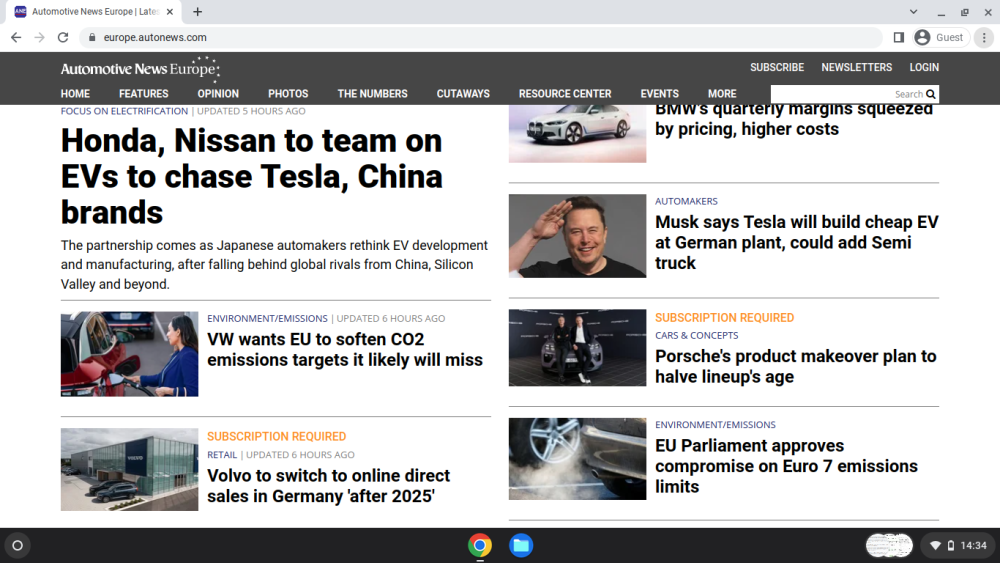Click the address bar URL europe.autonews.com
1000x563 pixels.
(155, 38)
